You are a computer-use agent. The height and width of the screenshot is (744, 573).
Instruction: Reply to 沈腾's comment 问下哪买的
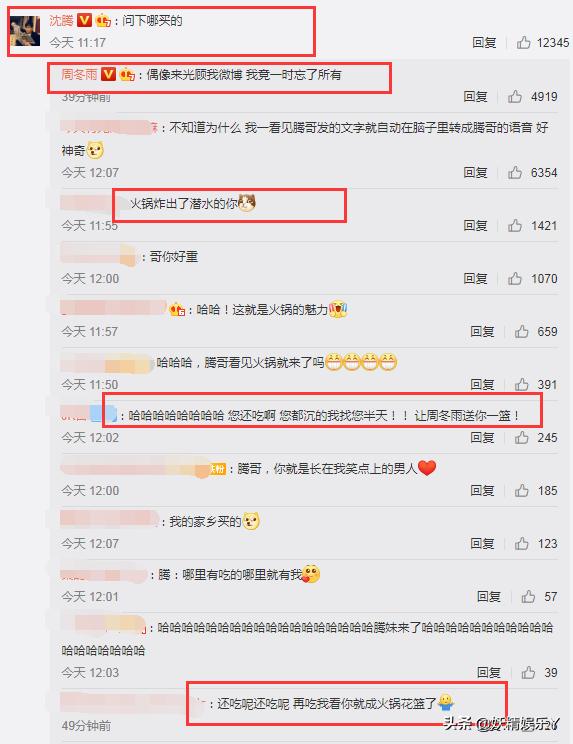pyautogui.click(x=484, y=43)
